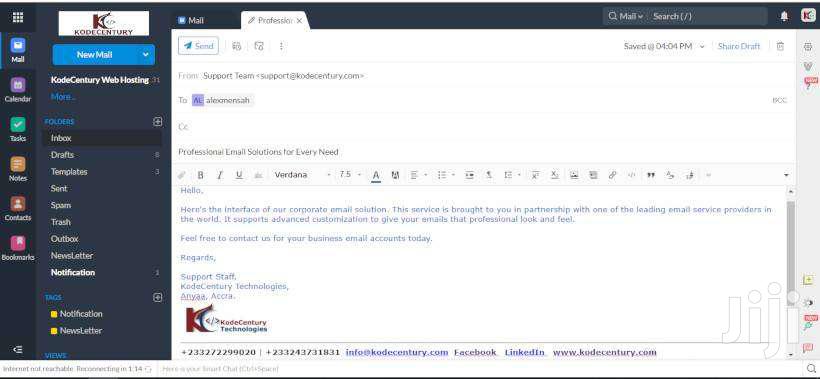Apply strikethrough formatting
This screenshot has height=379, width=820.
click(258, 175)
